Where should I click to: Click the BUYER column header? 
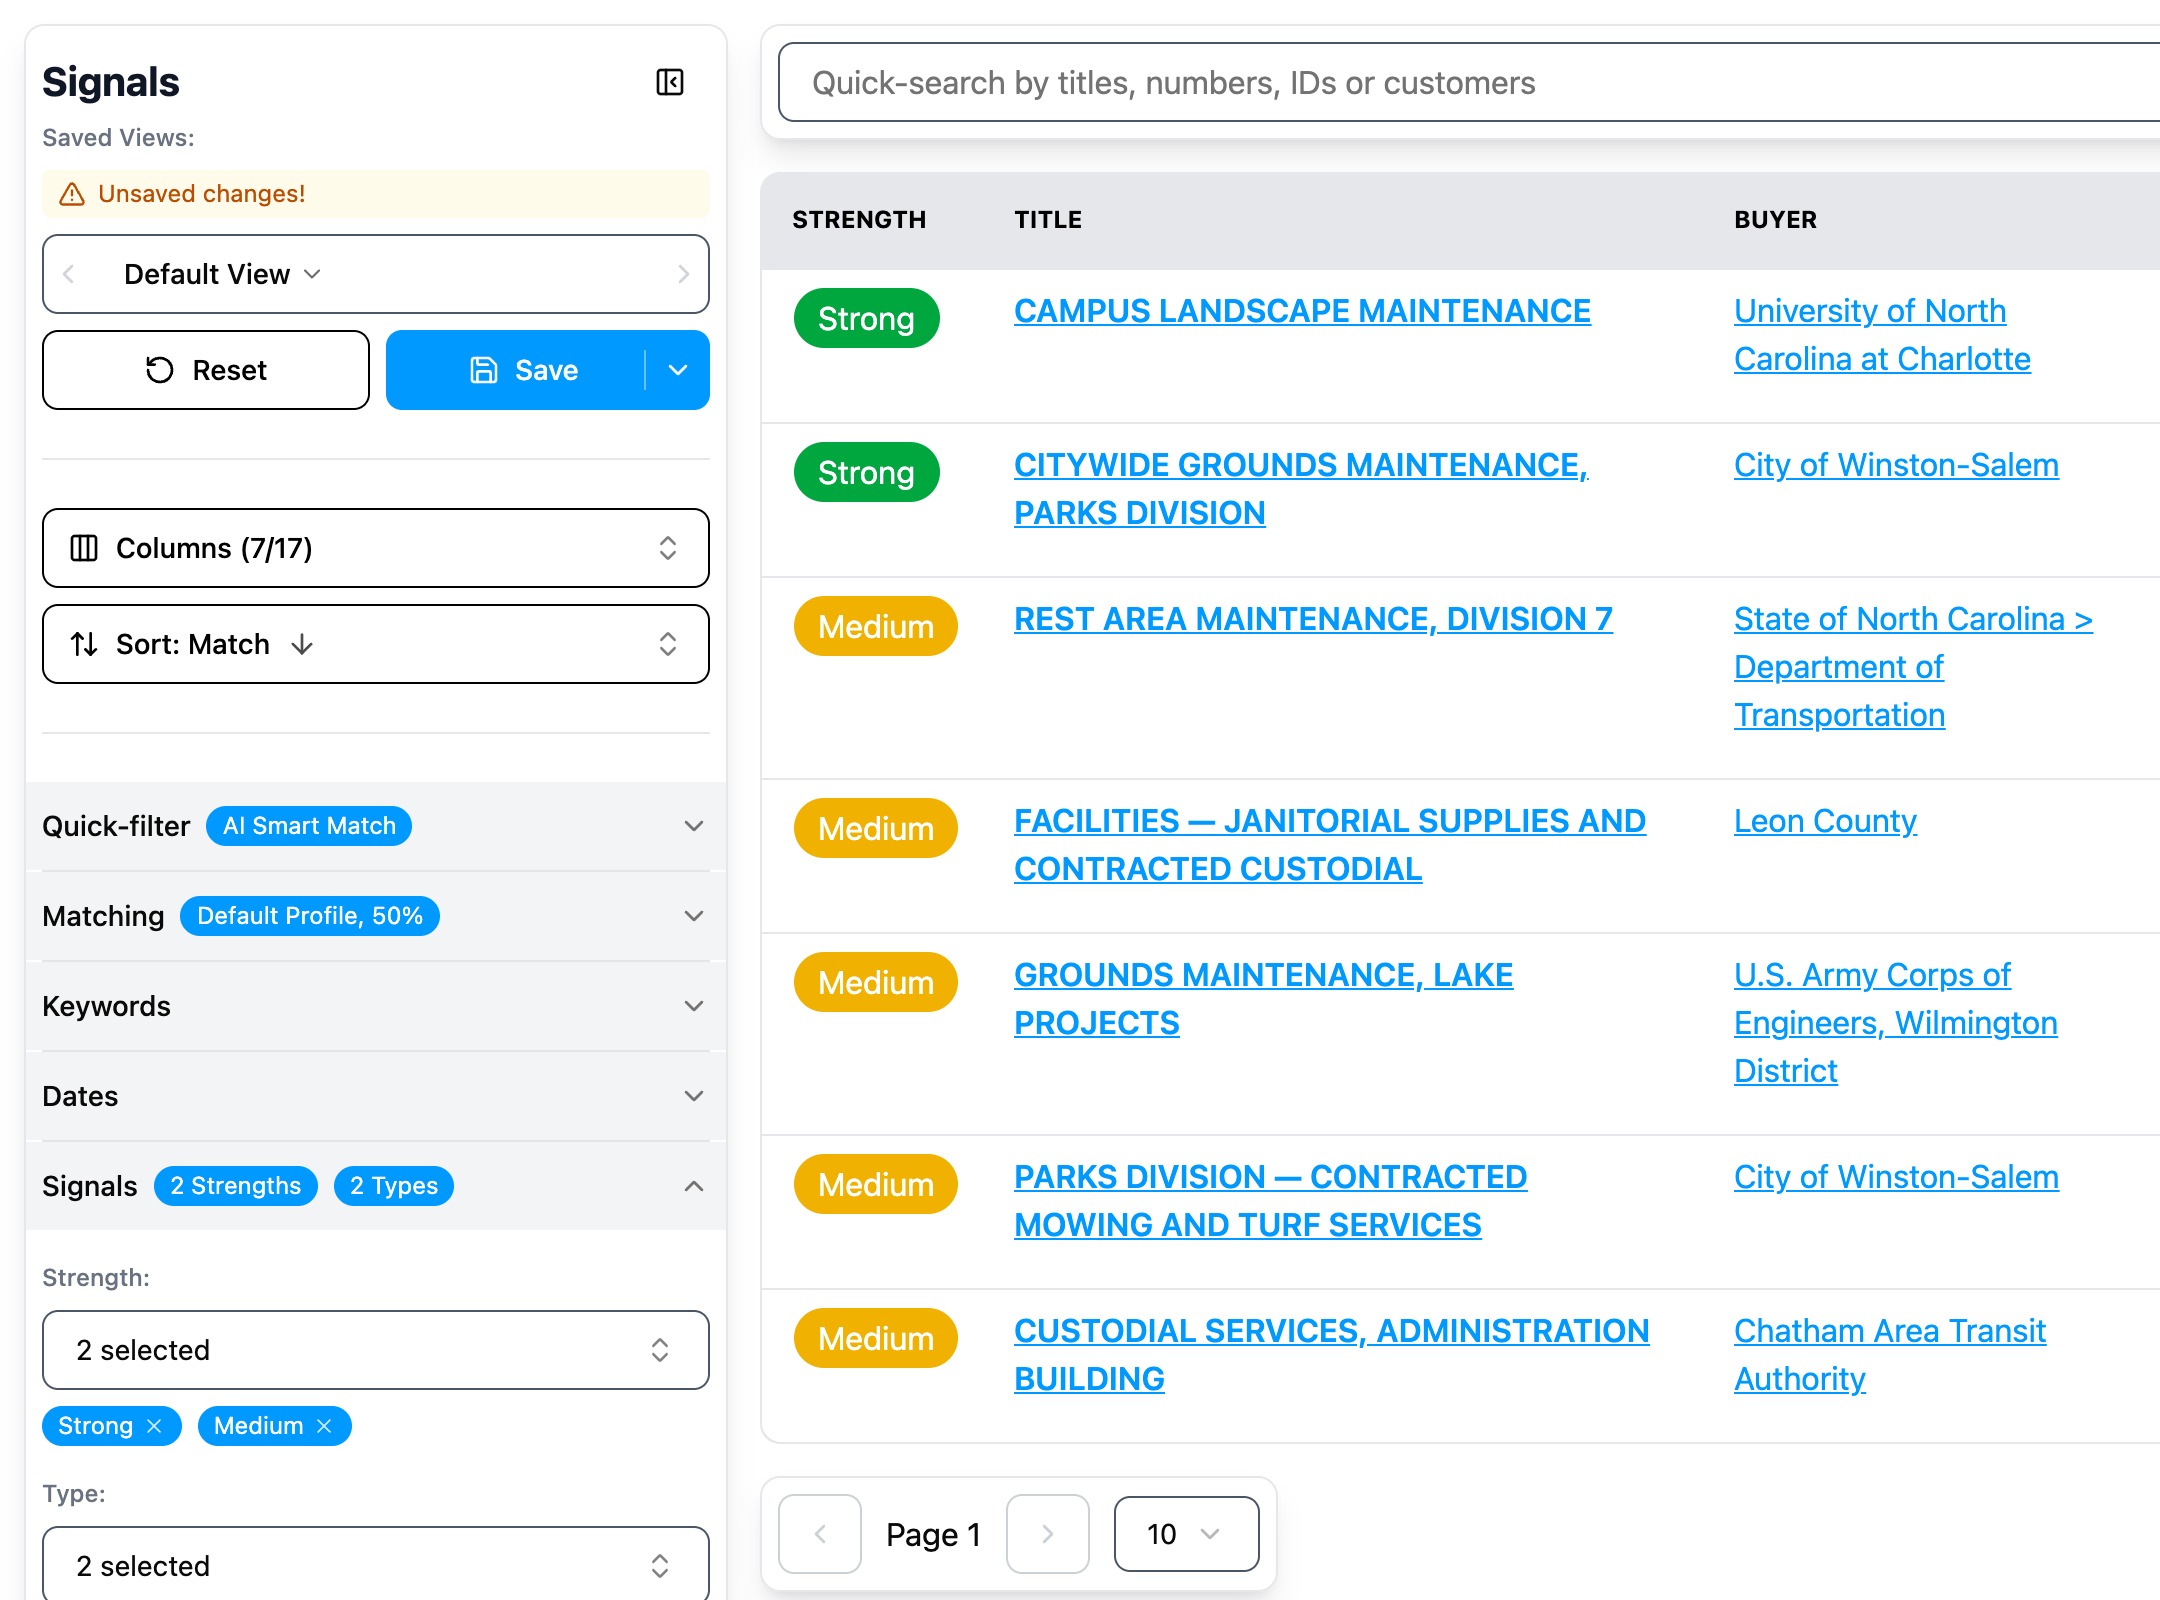(1775, 220)
